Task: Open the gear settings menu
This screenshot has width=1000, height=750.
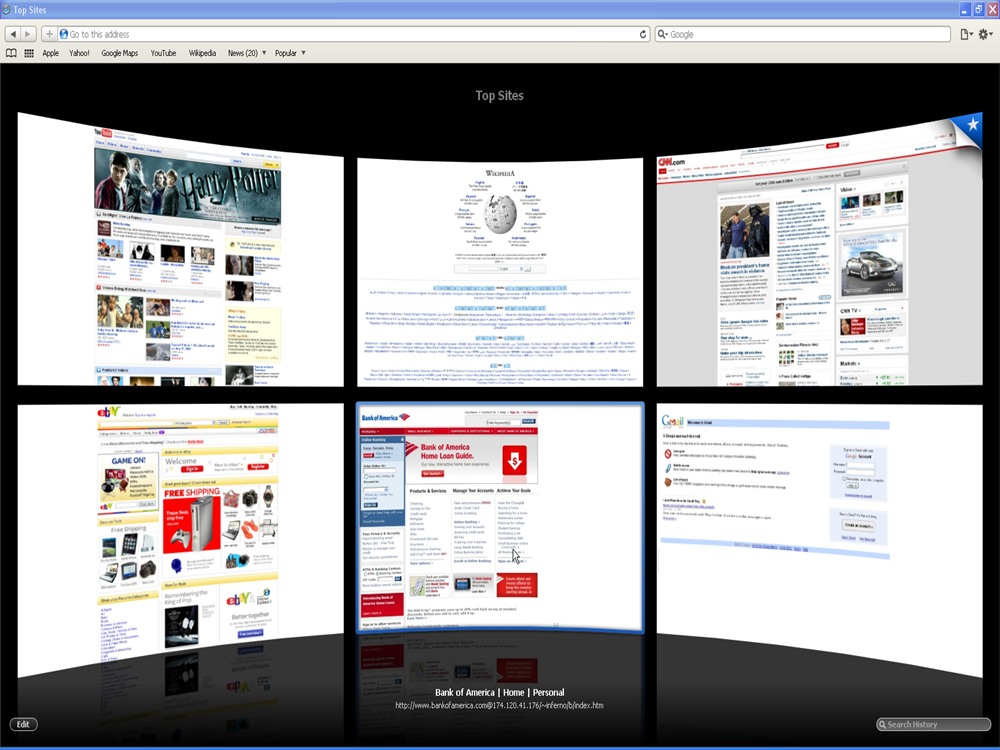Action: 985,34
